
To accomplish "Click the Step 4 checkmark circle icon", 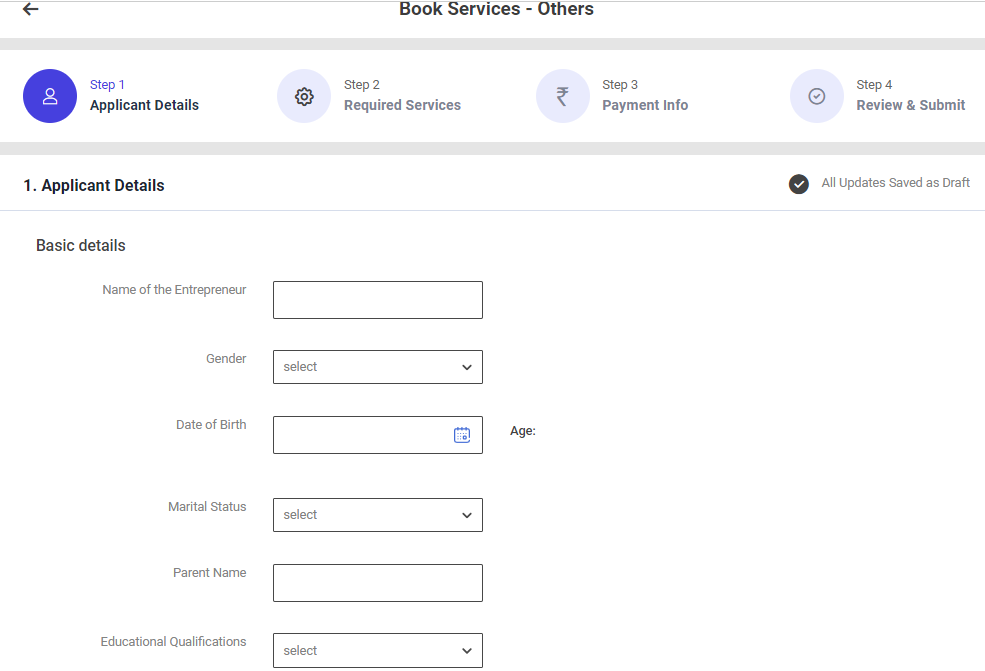I will click(817, 96).
